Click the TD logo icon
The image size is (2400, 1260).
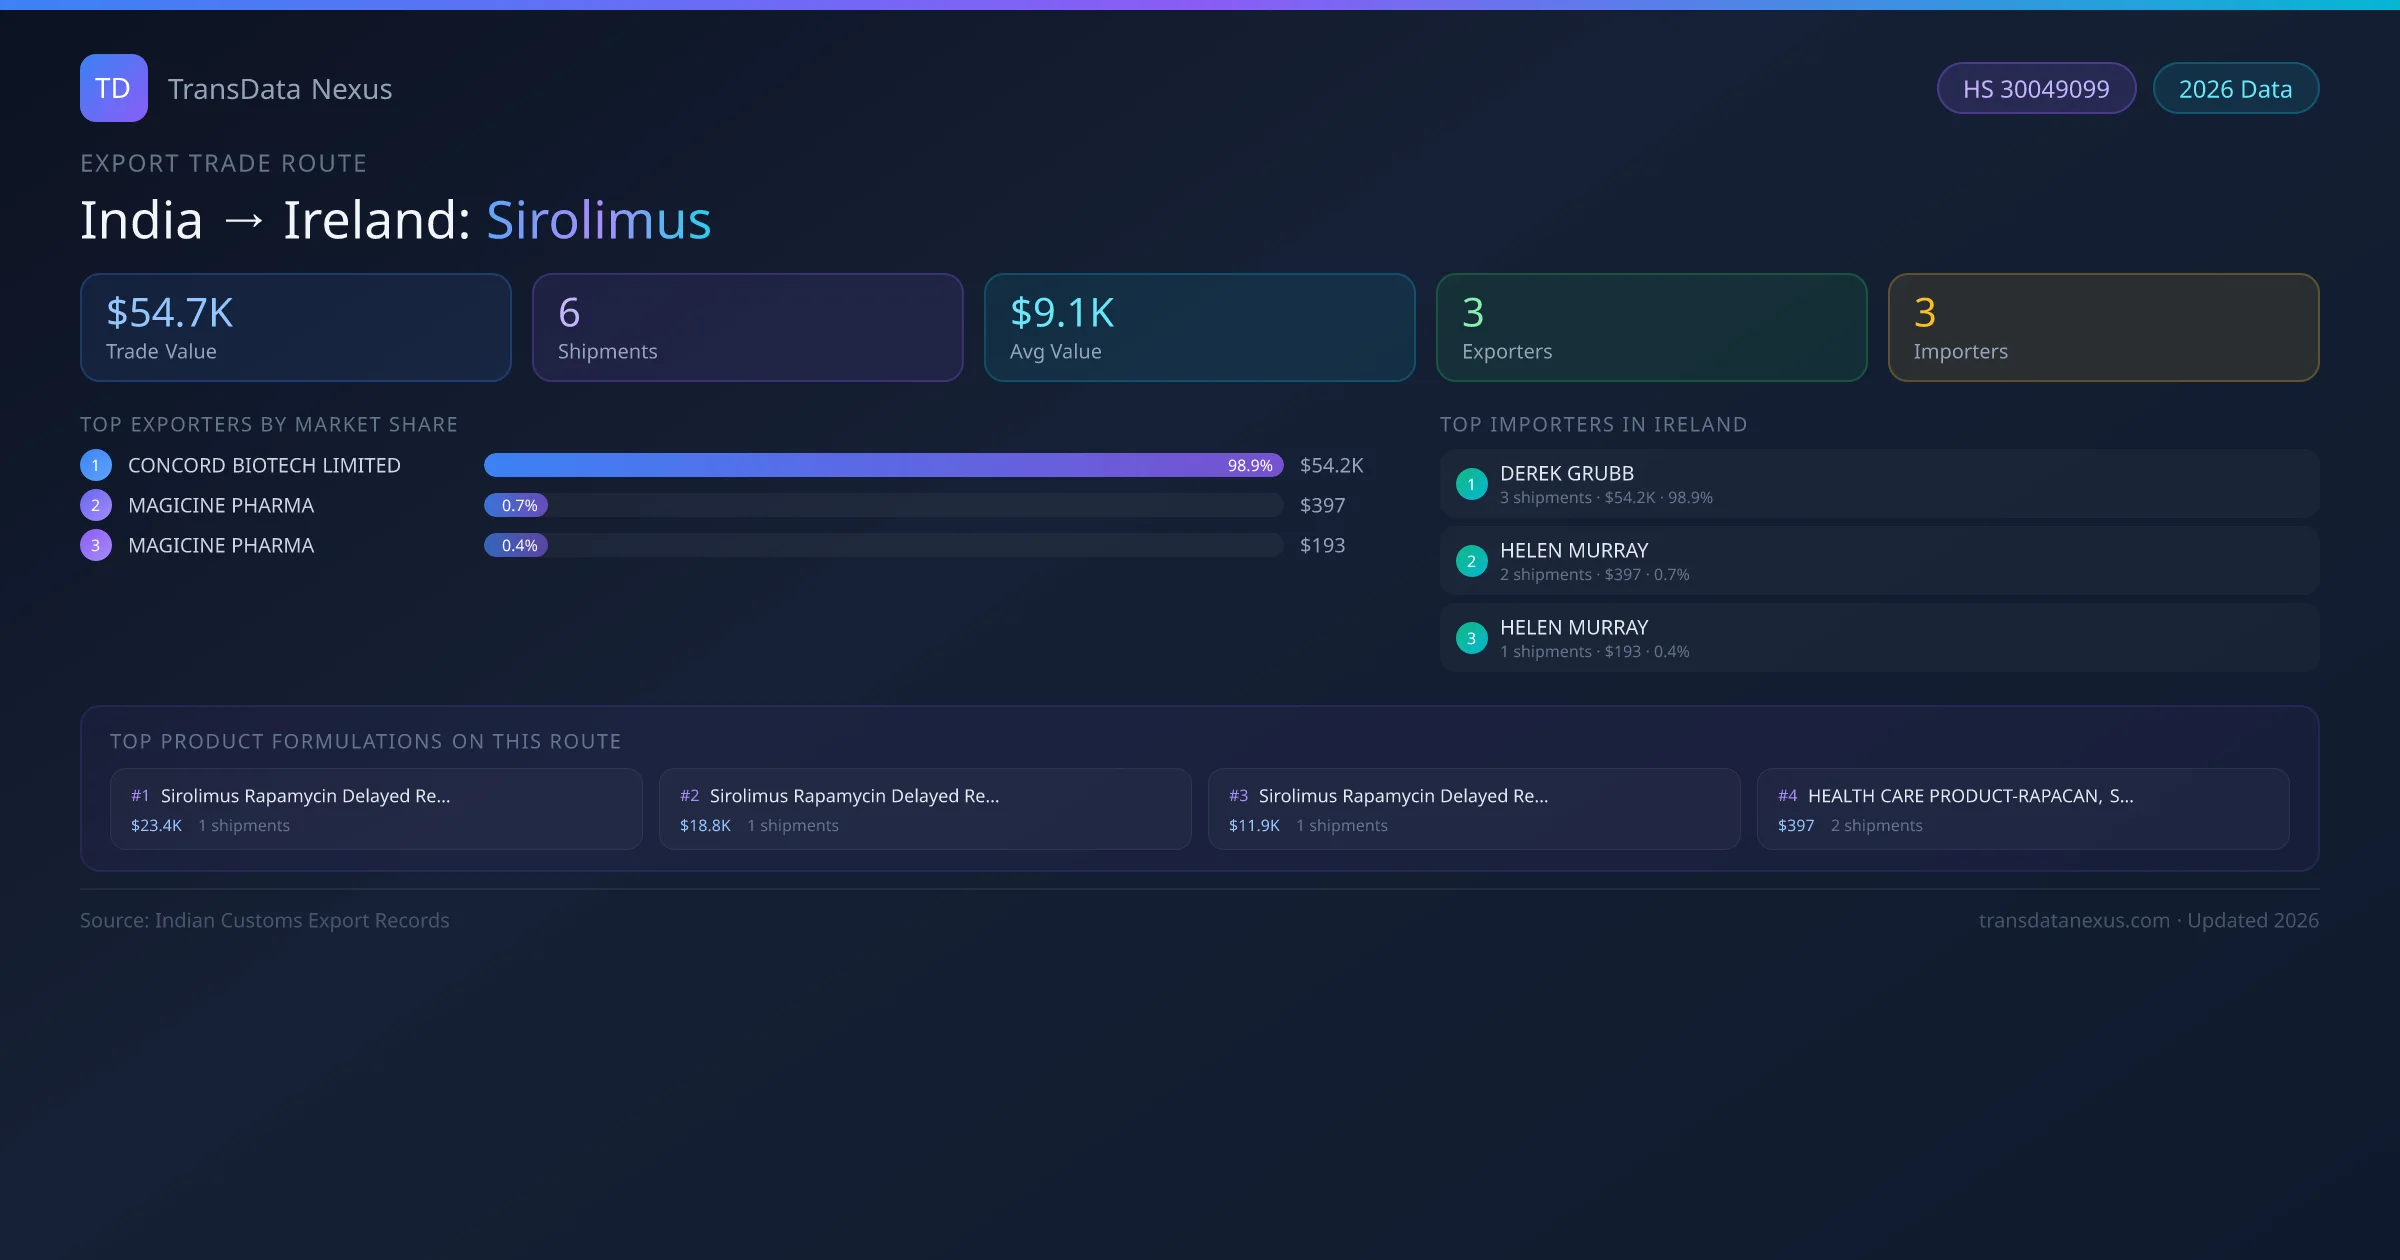tap(113, 88)
